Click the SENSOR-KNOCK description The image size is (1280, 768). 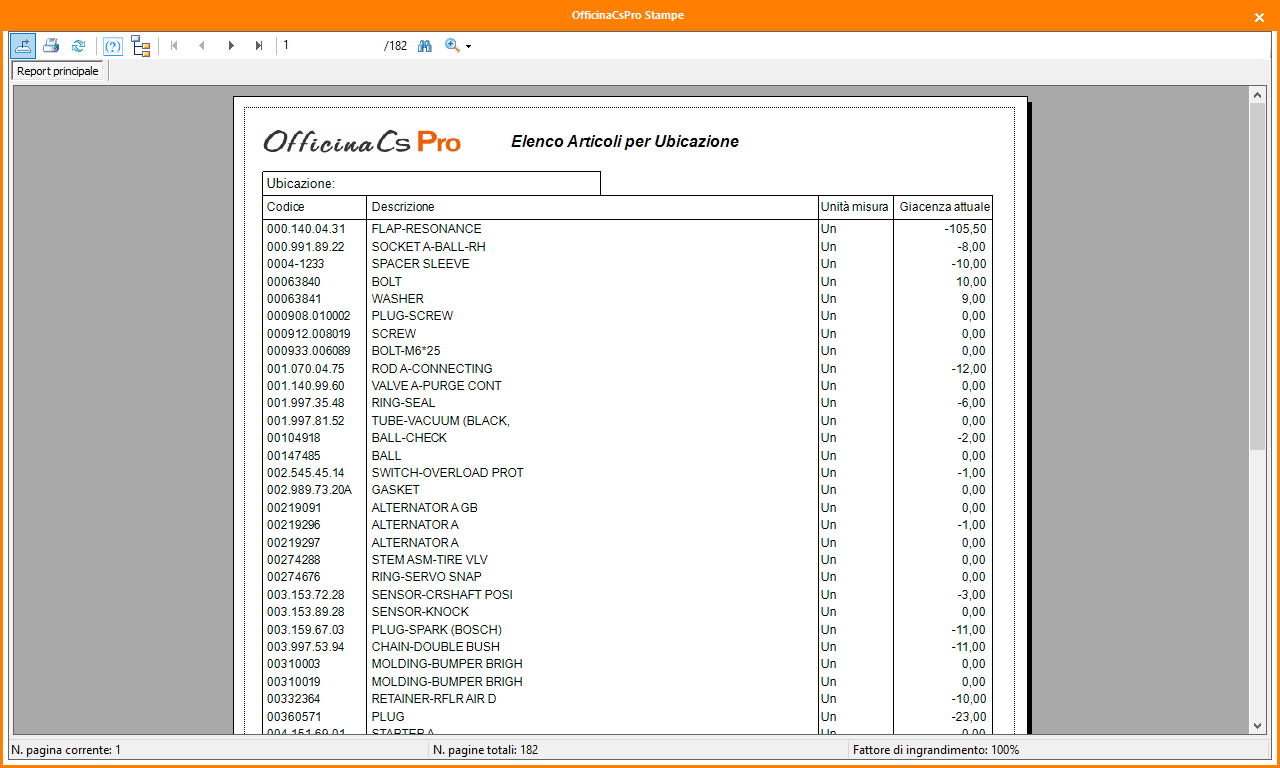tap(420, 612)
